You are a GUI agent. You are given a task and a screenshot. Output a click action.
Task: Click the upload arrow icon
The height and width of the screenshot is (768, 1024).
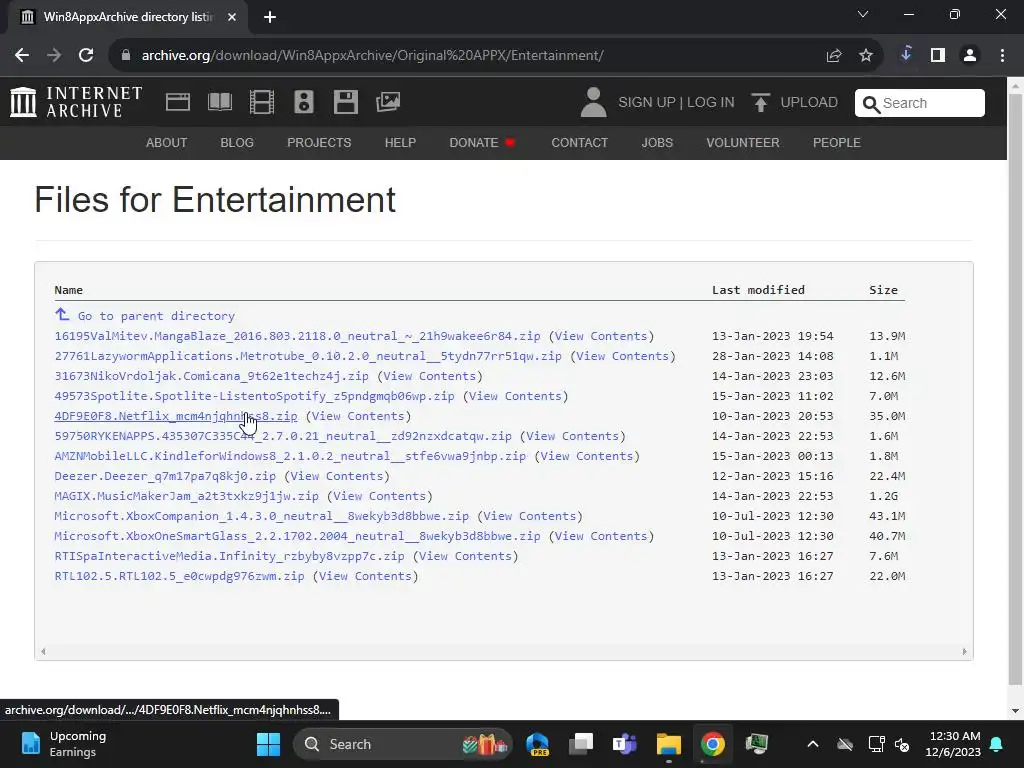click(760, 103)
